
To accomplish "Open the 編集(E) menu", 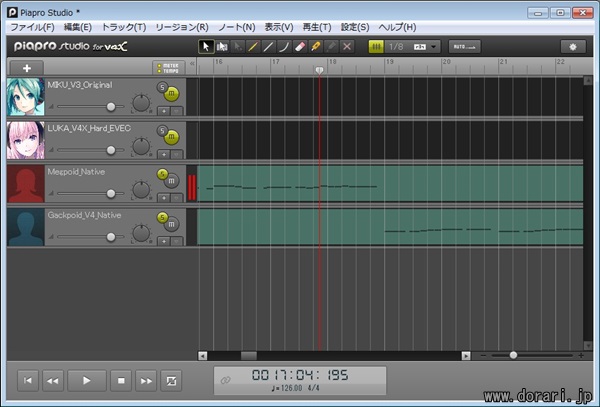I will 77,27.
